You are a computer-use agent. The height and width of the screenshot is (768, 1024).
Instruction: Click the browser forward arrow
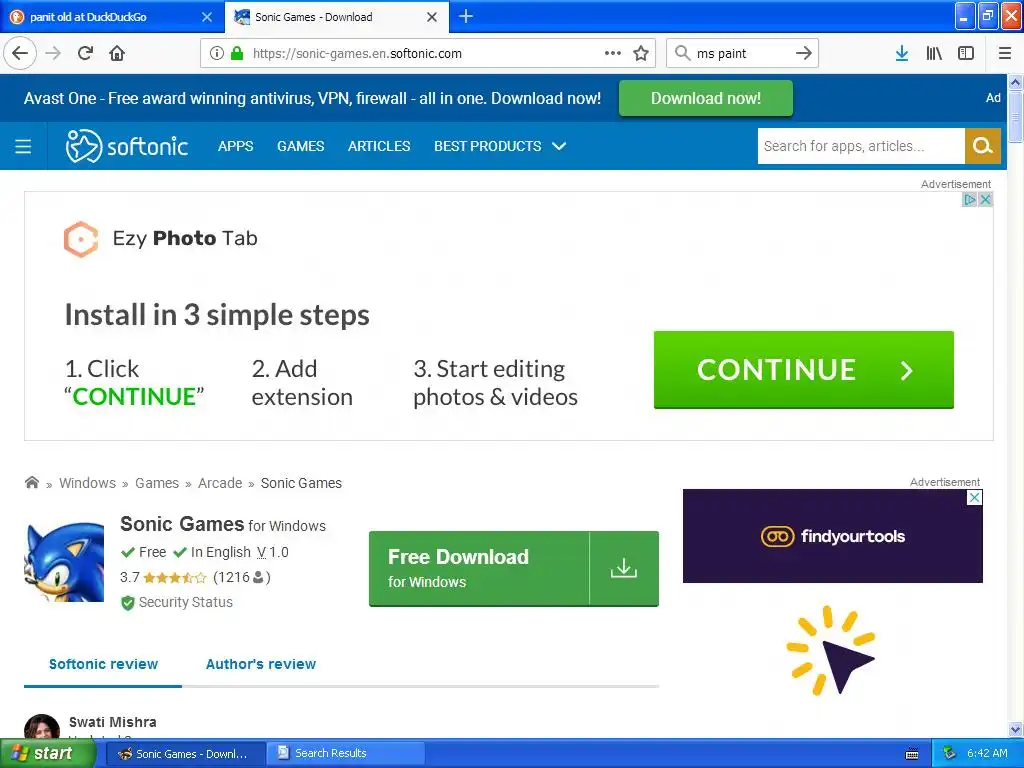coord(53,53)
